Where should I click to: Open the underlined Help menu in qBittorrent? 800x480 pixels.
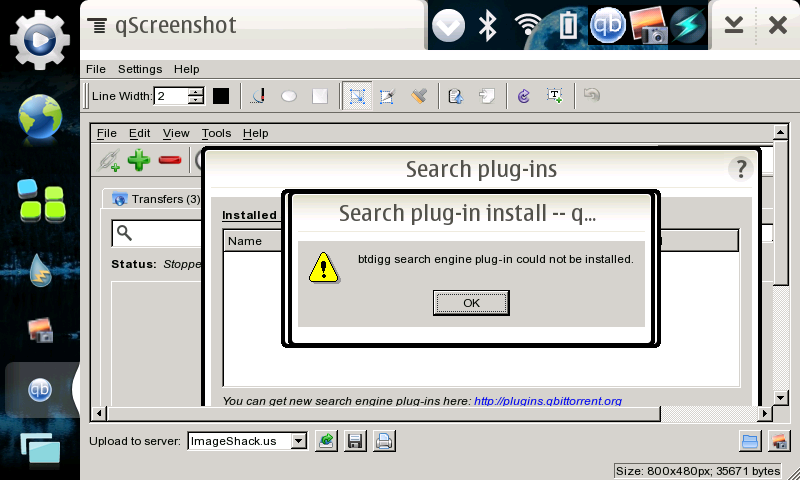[x=255, y=133]
